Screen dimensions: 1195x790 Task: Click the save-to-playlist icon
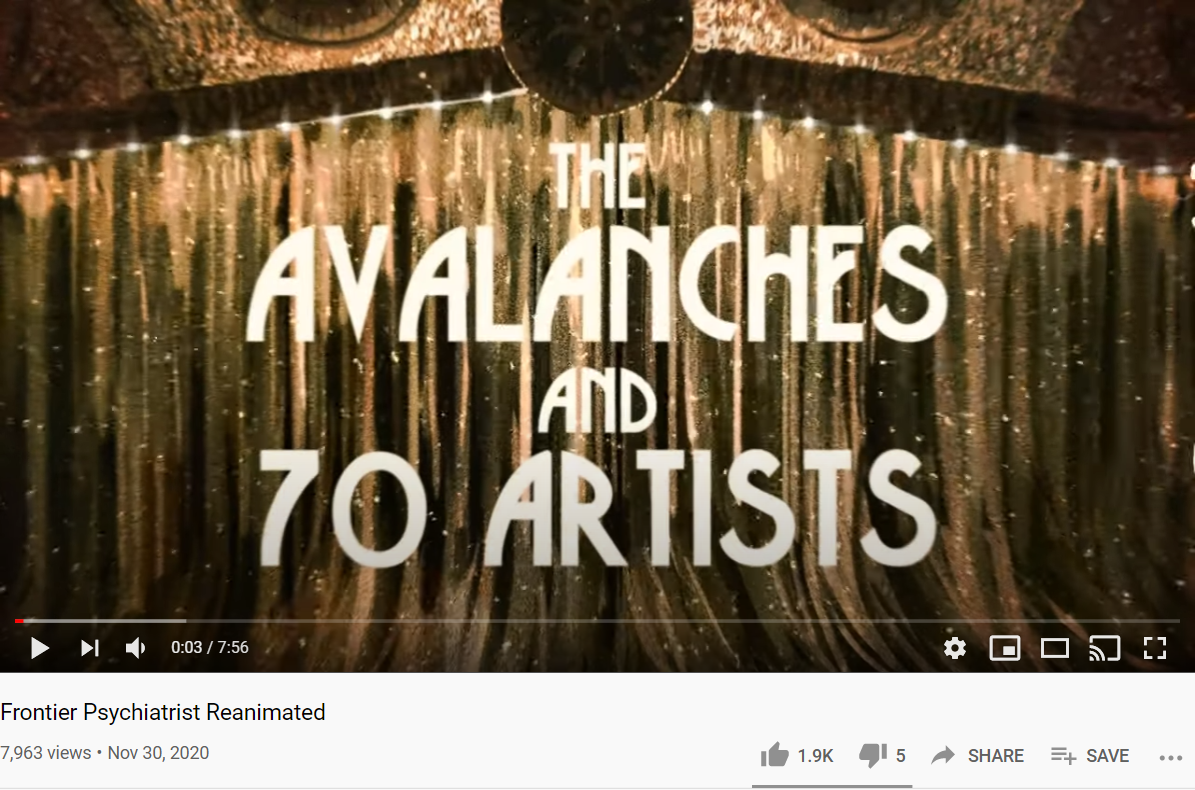[x=1063, y=755]
